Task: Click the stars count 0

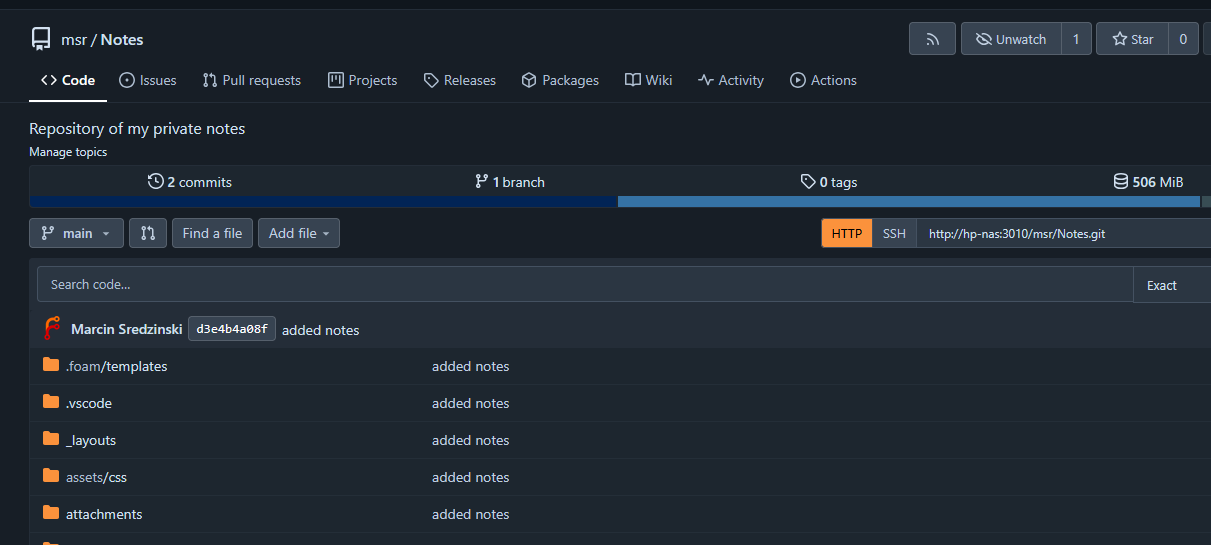Action: [1183, 39]
